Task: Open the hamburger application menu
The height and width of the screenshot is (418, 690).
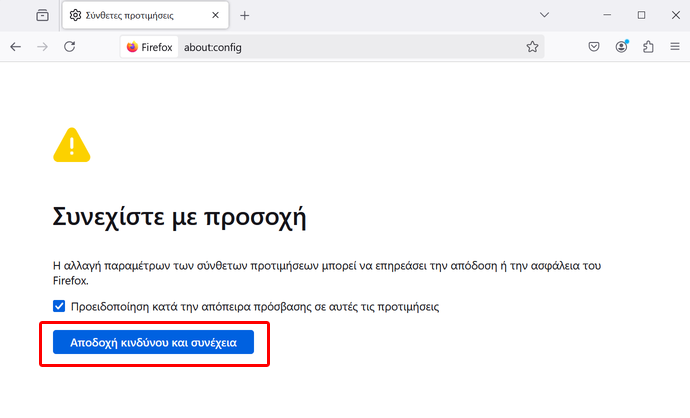Action: (x=675, y=47)
